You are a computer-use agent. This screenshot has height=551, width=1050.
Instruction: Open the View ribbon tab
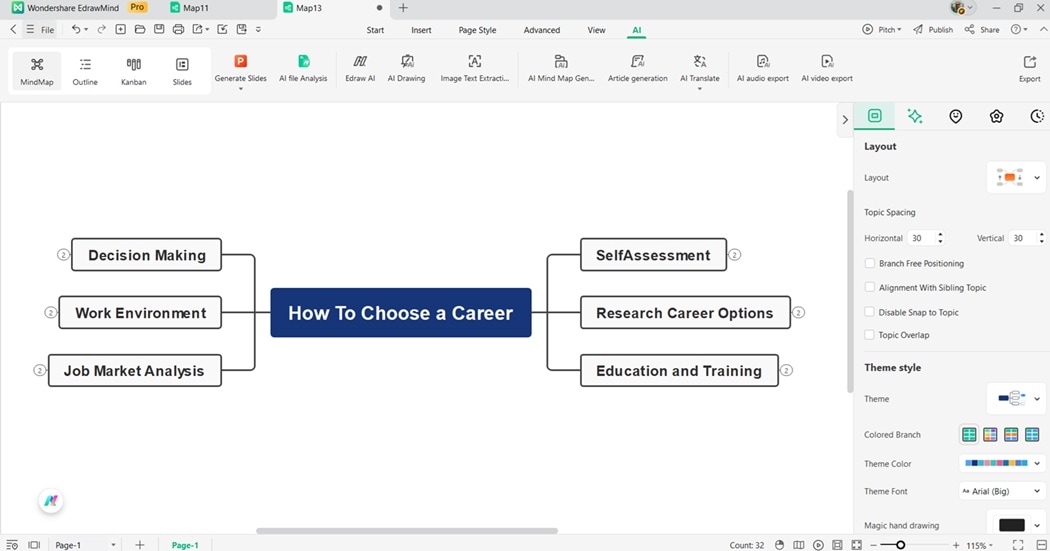point(596,30)
